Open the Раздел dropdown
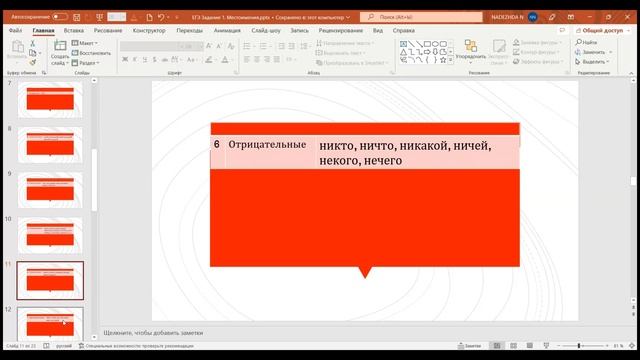 tap(86, 63)
